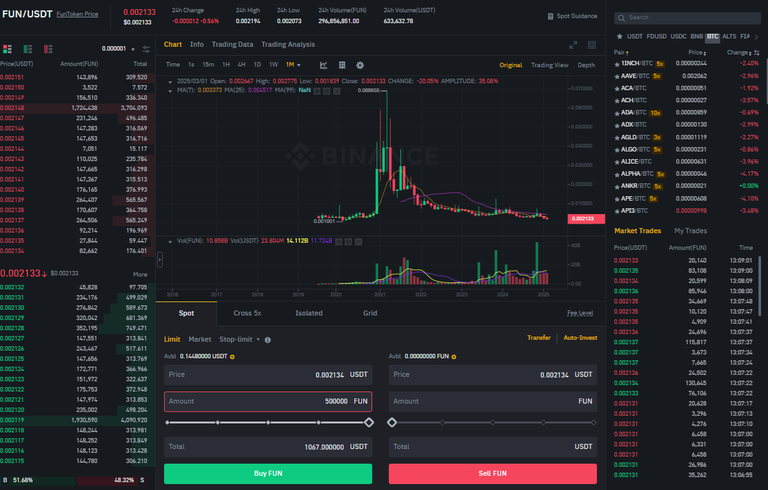The width and height of the screenshot is (768, 490).
Task: Switch to Cross 5x margin tab
Action: (x=247, y=313)
